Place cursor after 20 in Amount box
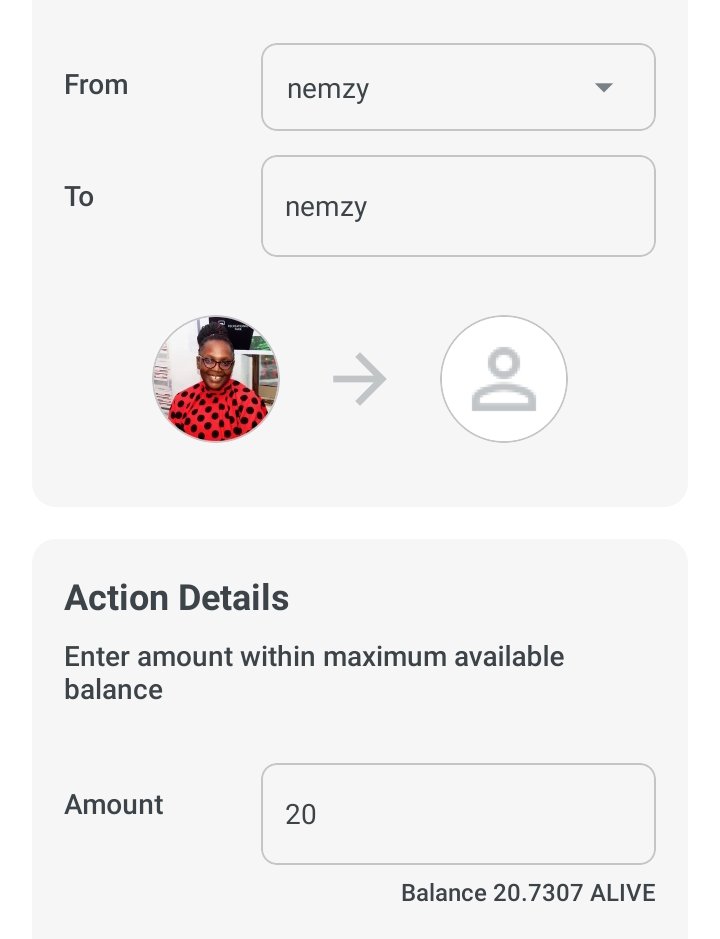This screenshot has height=939, width=720. tap(319, 814)
